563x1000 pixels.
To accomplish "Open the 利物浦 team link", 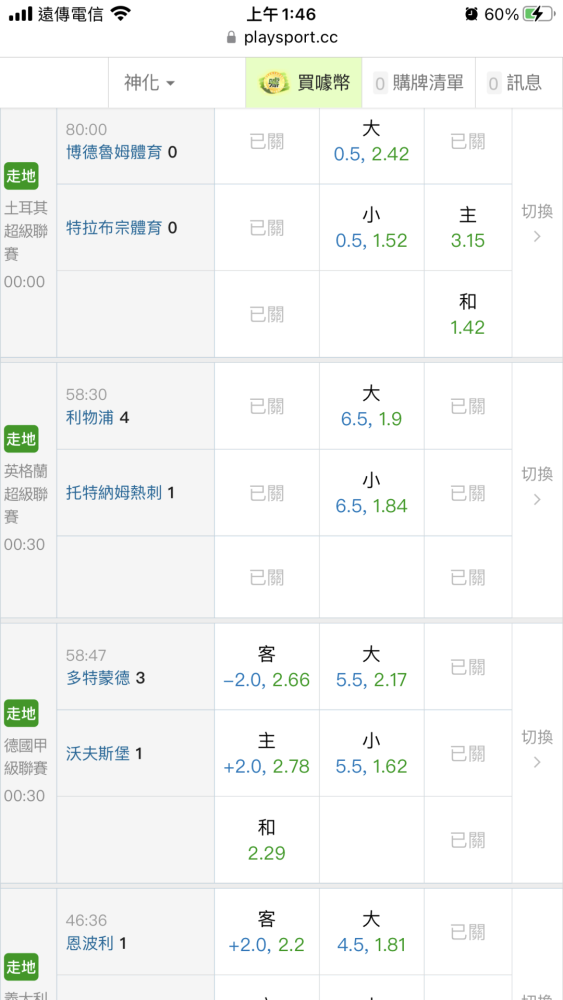I will (x=90, y=418).
